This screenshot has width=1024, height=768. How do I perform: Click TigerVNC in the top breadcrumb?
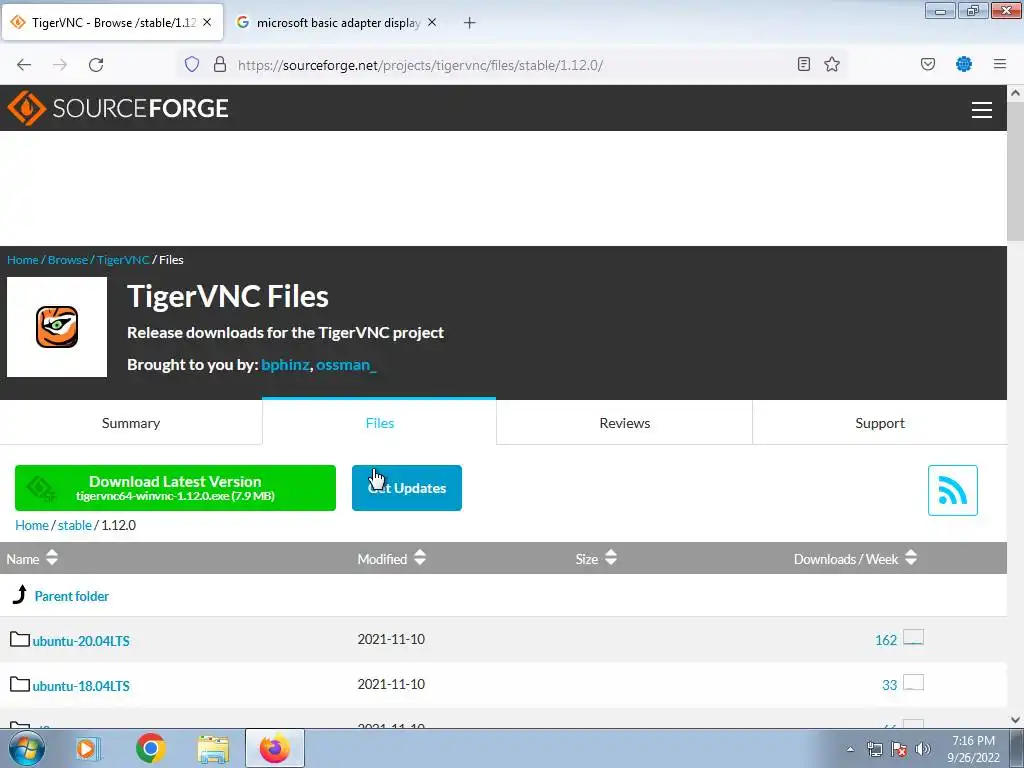coord(123,259)
